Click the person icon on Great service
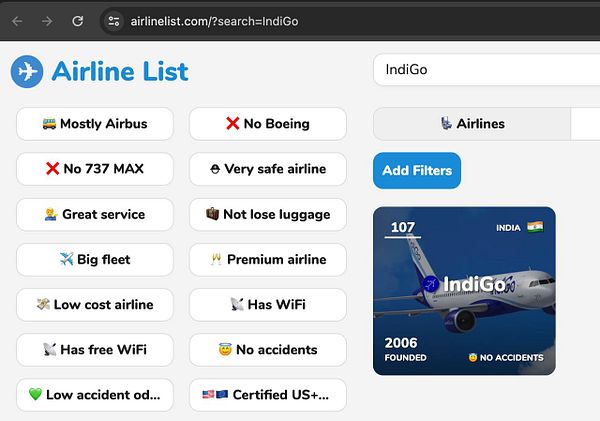This screenshot has height=421, width=600. tap(51, 214)
